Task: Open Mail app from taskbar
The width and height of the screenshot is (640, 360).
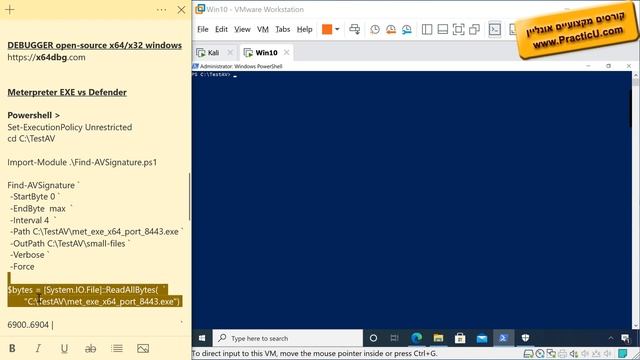Action: (x=482, y=338)
